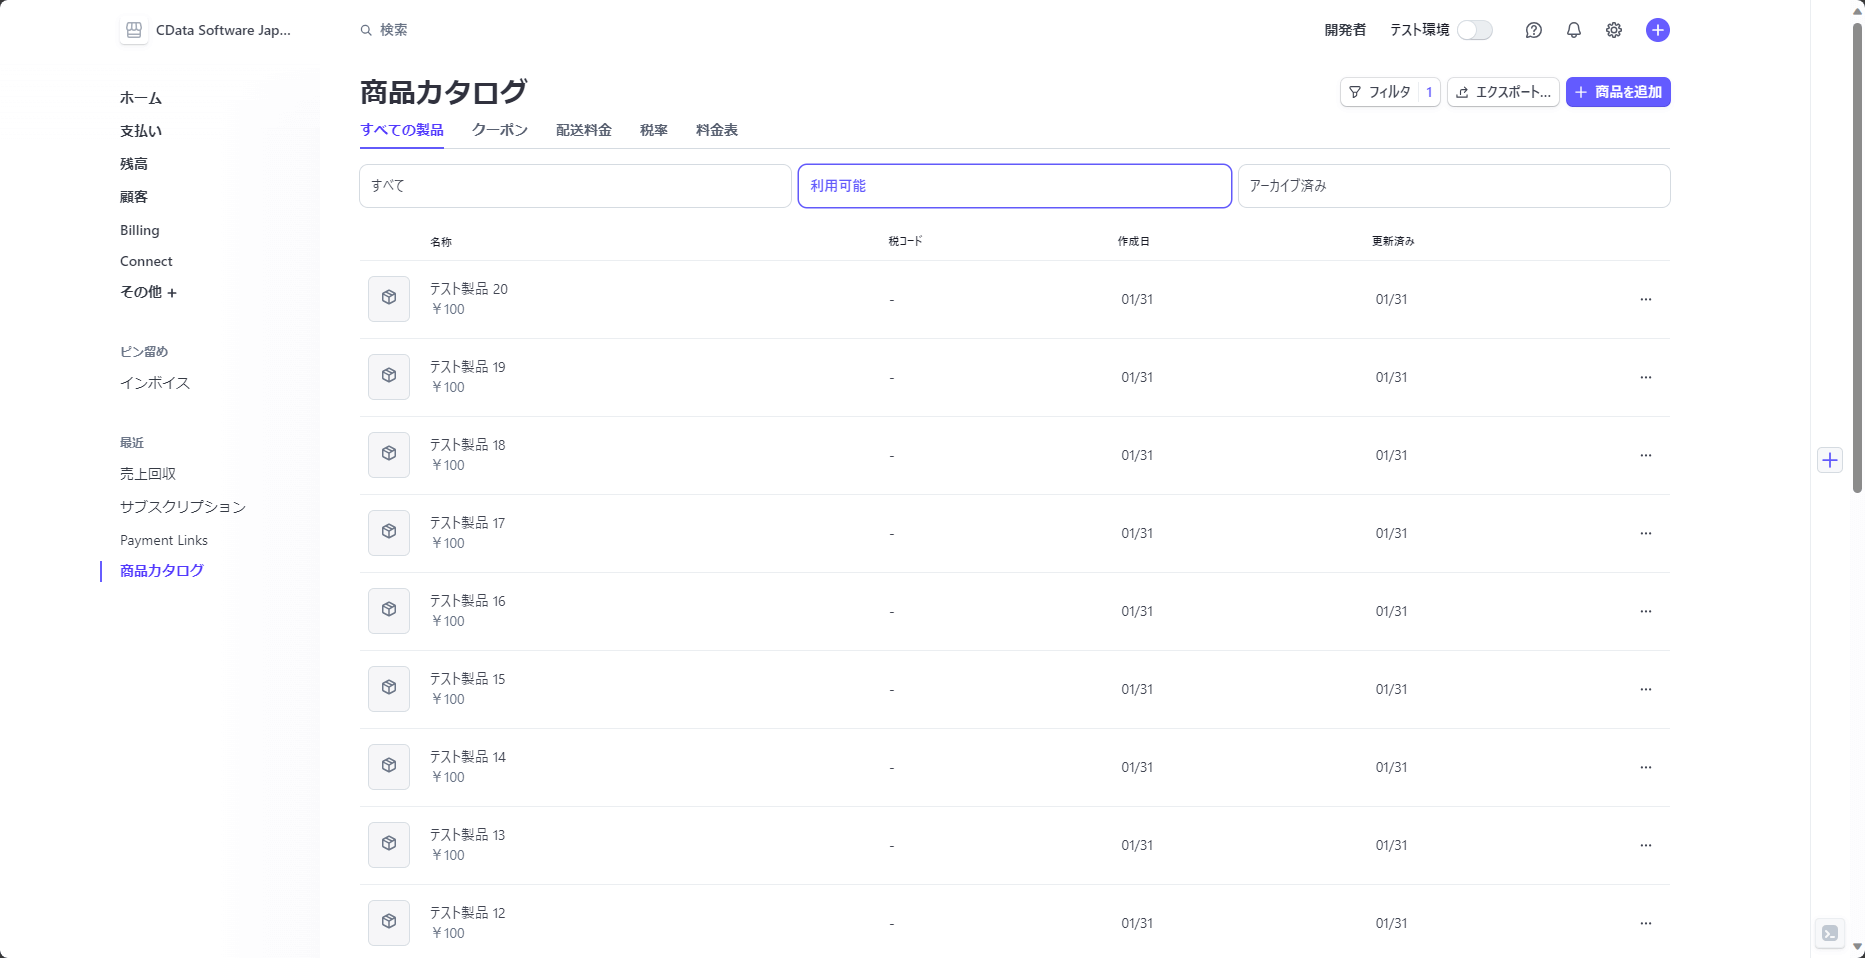Open the エクスポート options
The width and height of the screenshot is (1865, 958).
1502,92
